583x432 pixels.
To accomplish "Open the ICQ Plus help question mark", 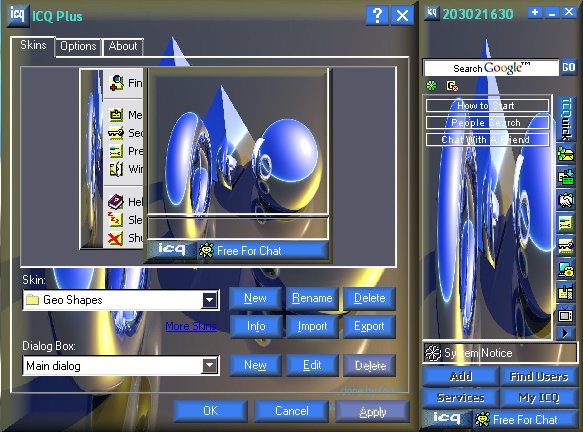I will (x=377, y=16).
